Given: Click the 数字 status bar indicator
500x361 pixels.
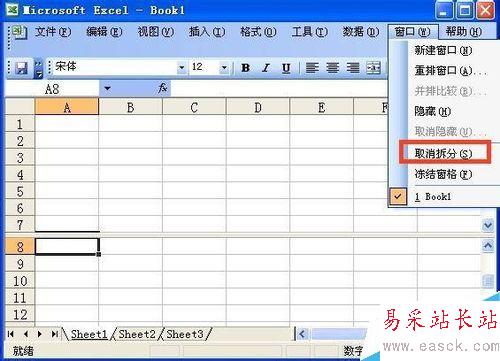Looking at the screenshot, I should tap(353, 351).
